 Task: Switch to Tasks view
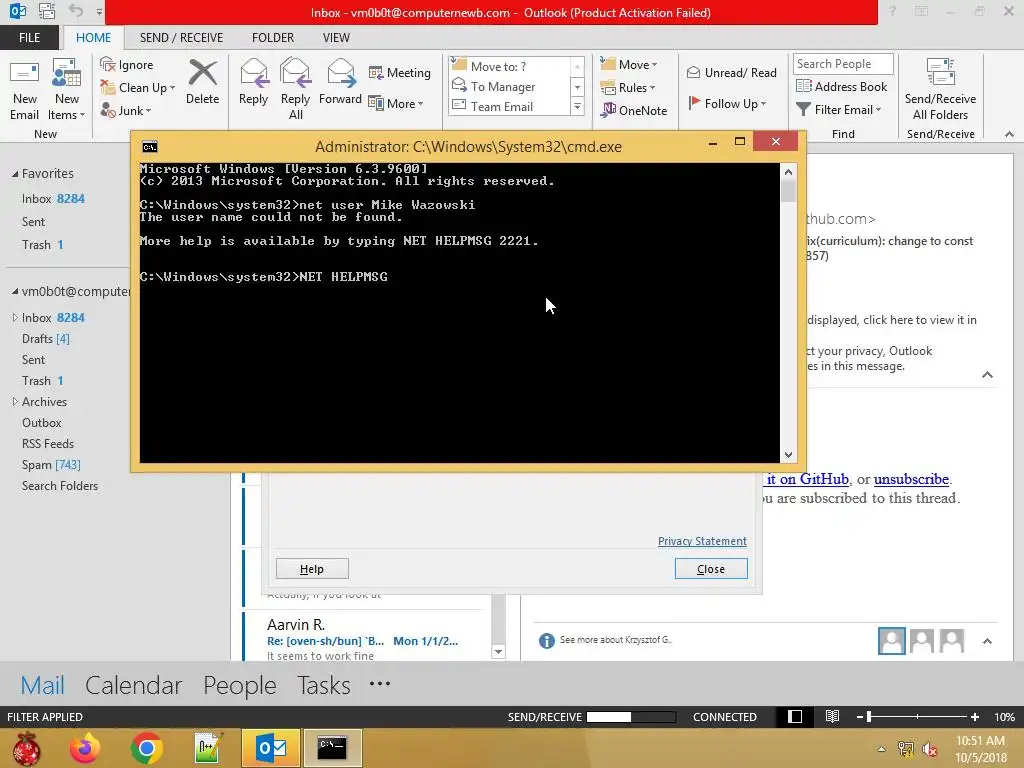tap(324, 685)
